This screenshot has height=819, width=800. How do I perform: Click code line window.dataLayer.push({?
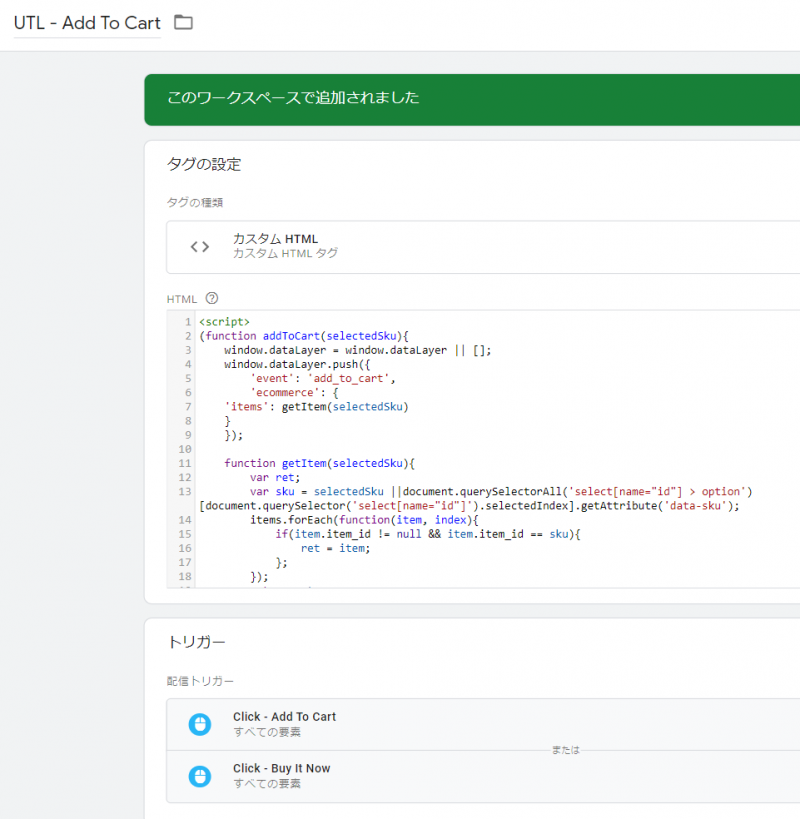point(297,364)
